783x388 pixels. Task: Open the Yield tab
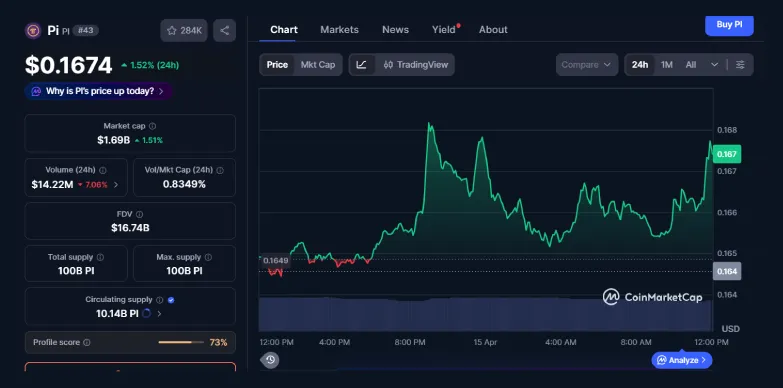tap(444, 30)
